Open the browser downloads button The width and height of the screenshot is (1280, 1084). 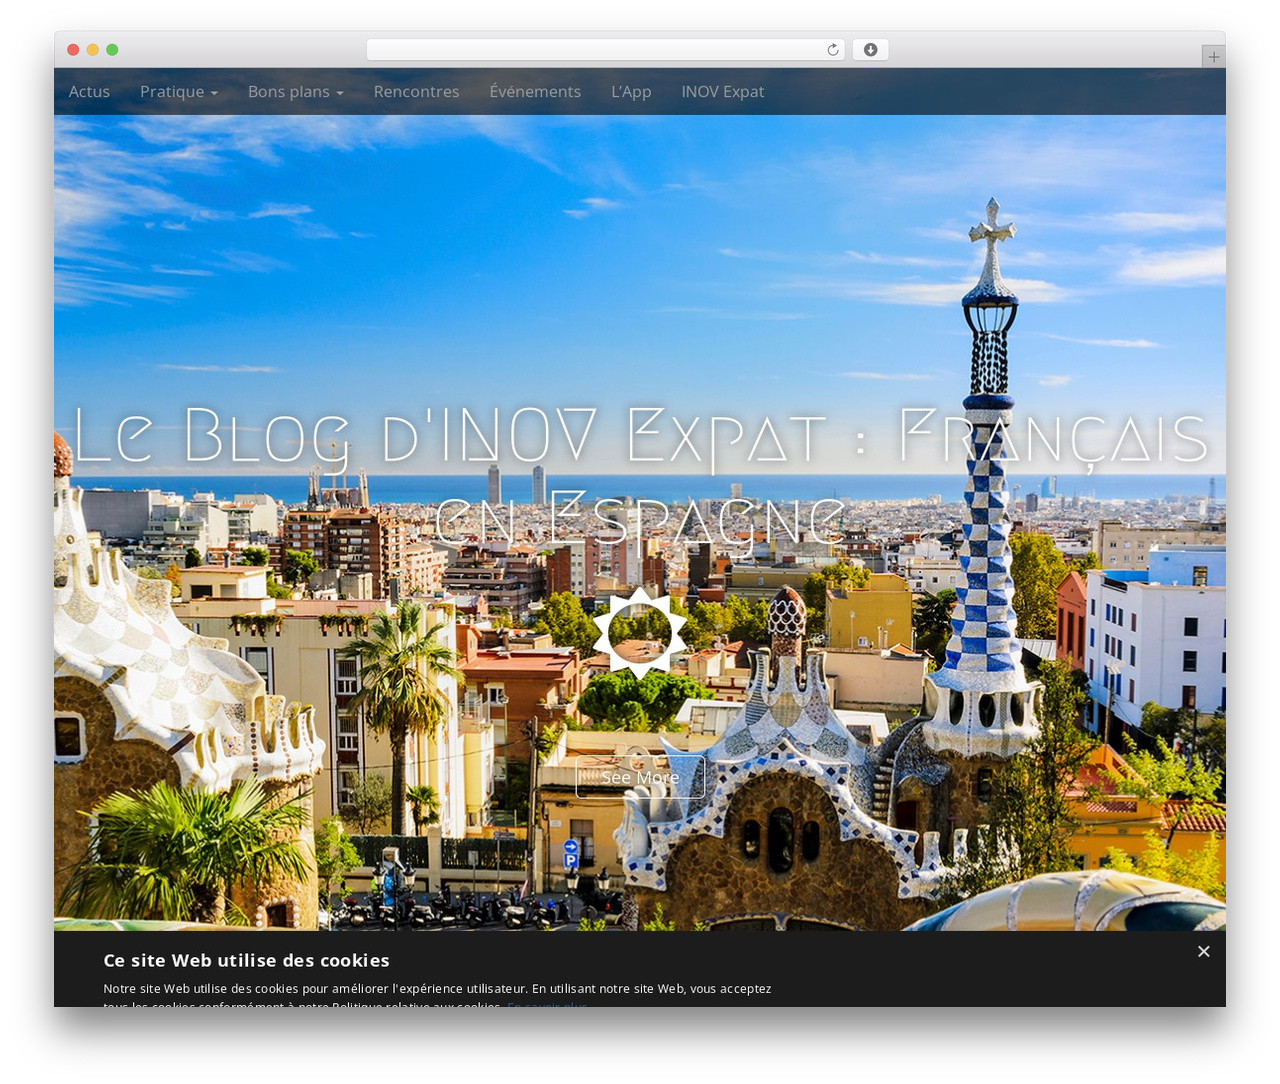[x=870, y=50]
